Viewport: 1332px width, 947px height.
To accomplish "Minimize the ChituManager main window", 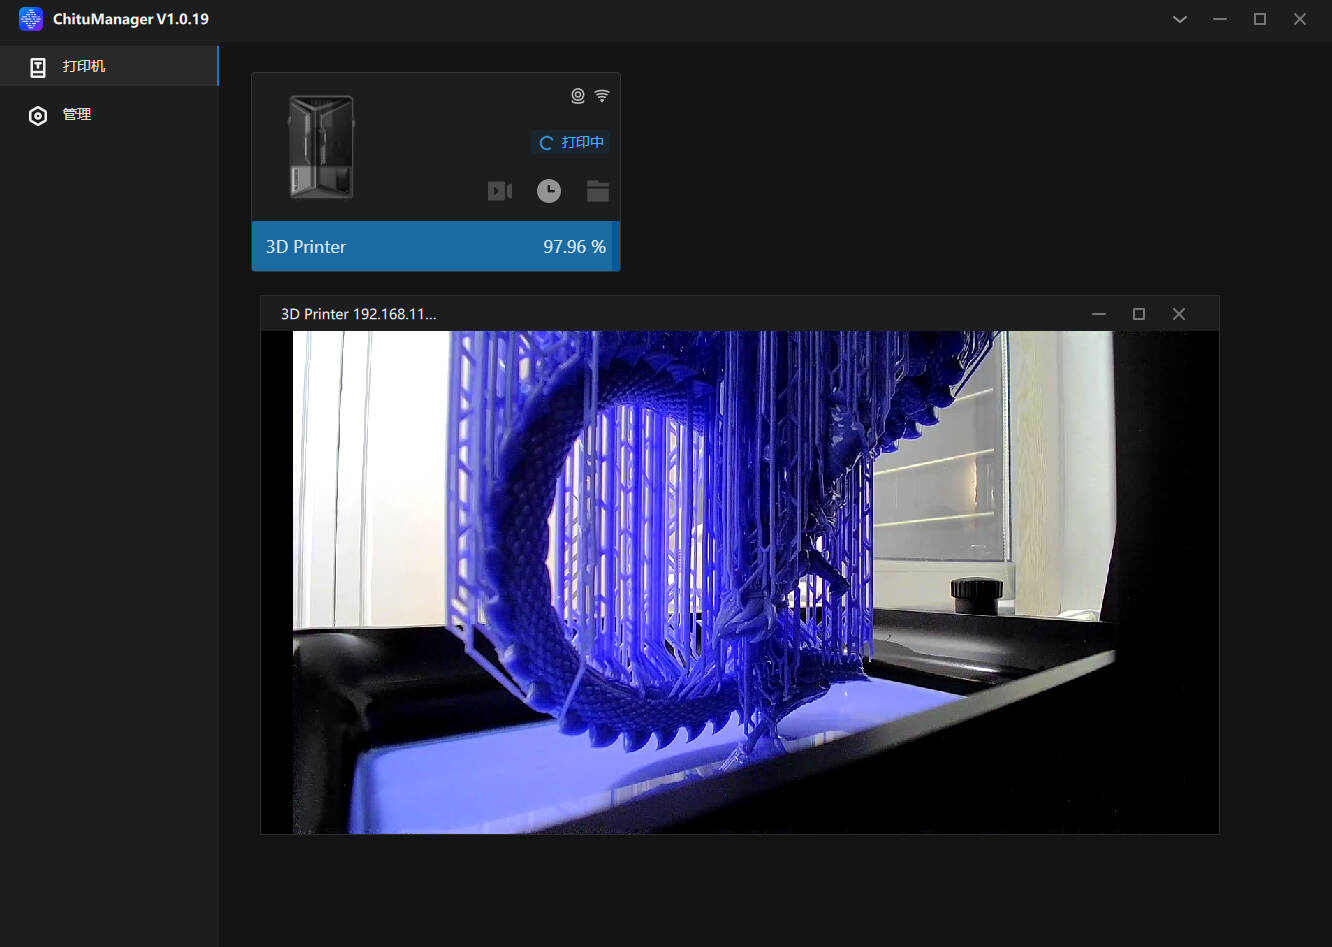I will (1220, 19).
